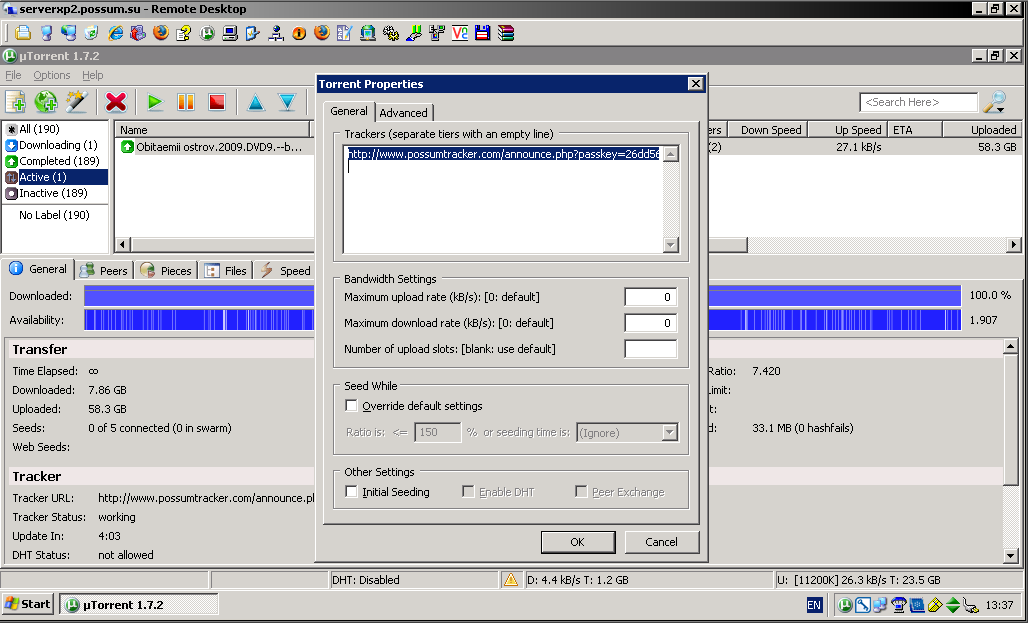Screen dimensions: 1028x623
Task: Click the warning triangle in status bar
Action: coord(510,580)
